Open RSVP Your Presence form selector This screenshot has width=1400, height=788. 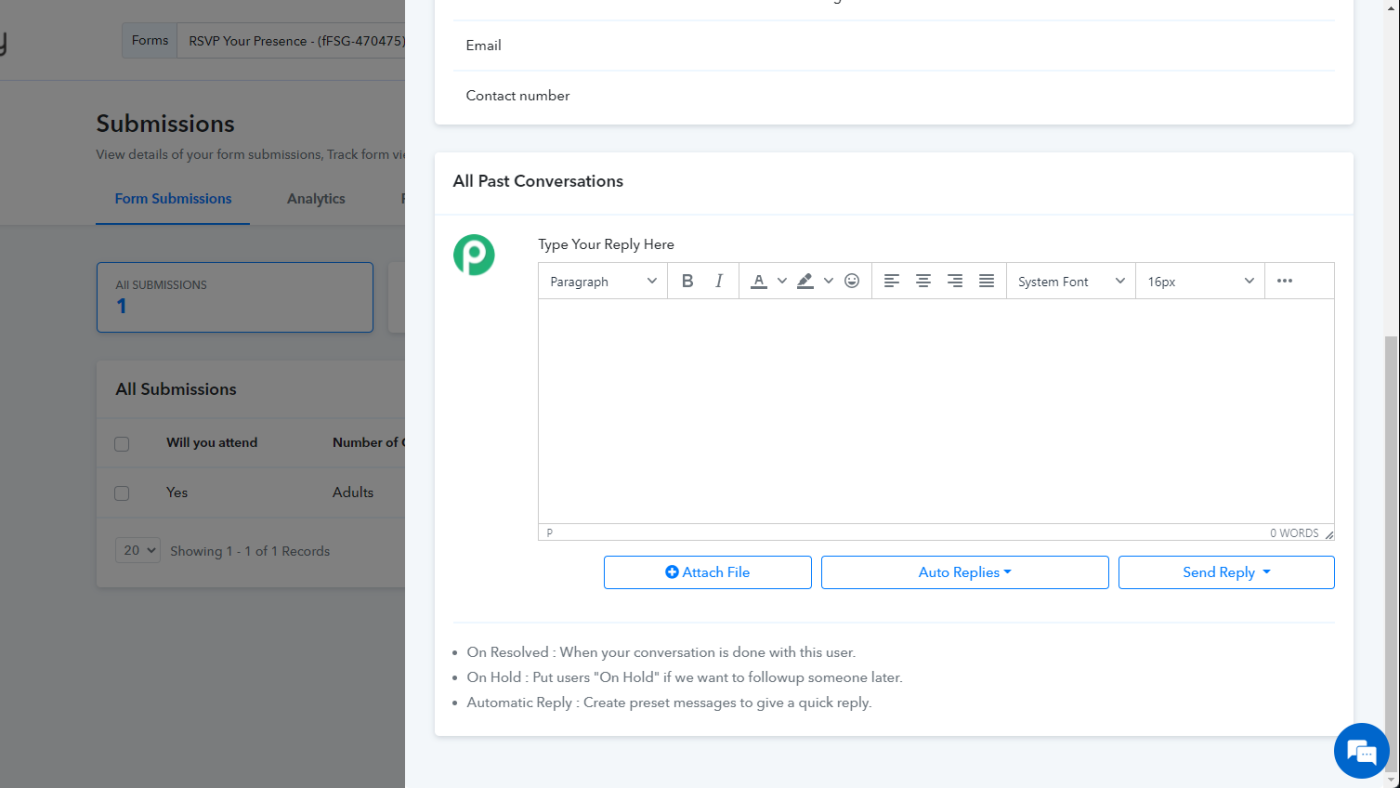292,41
